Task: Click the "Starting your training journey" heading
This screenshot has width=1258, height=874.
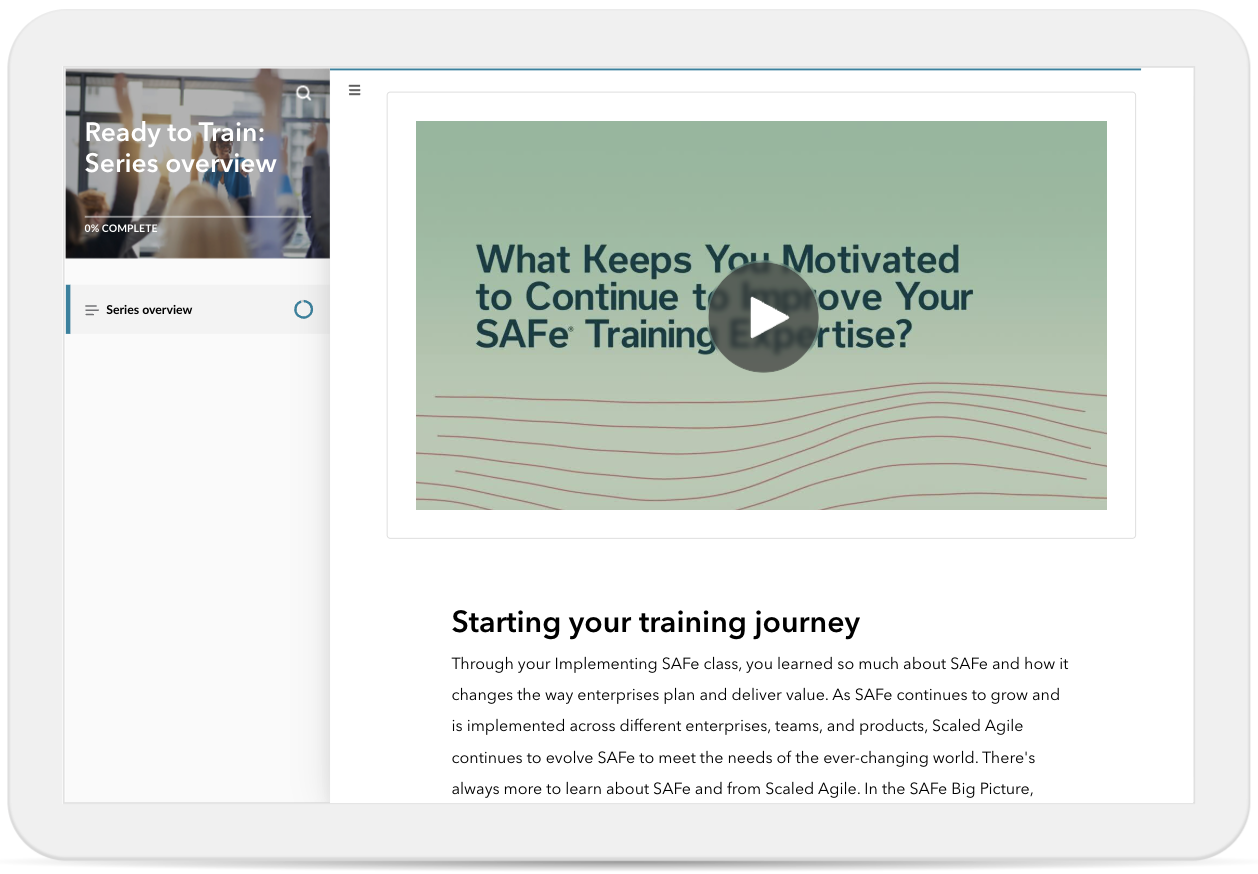Action: click(x=656, y=622)
